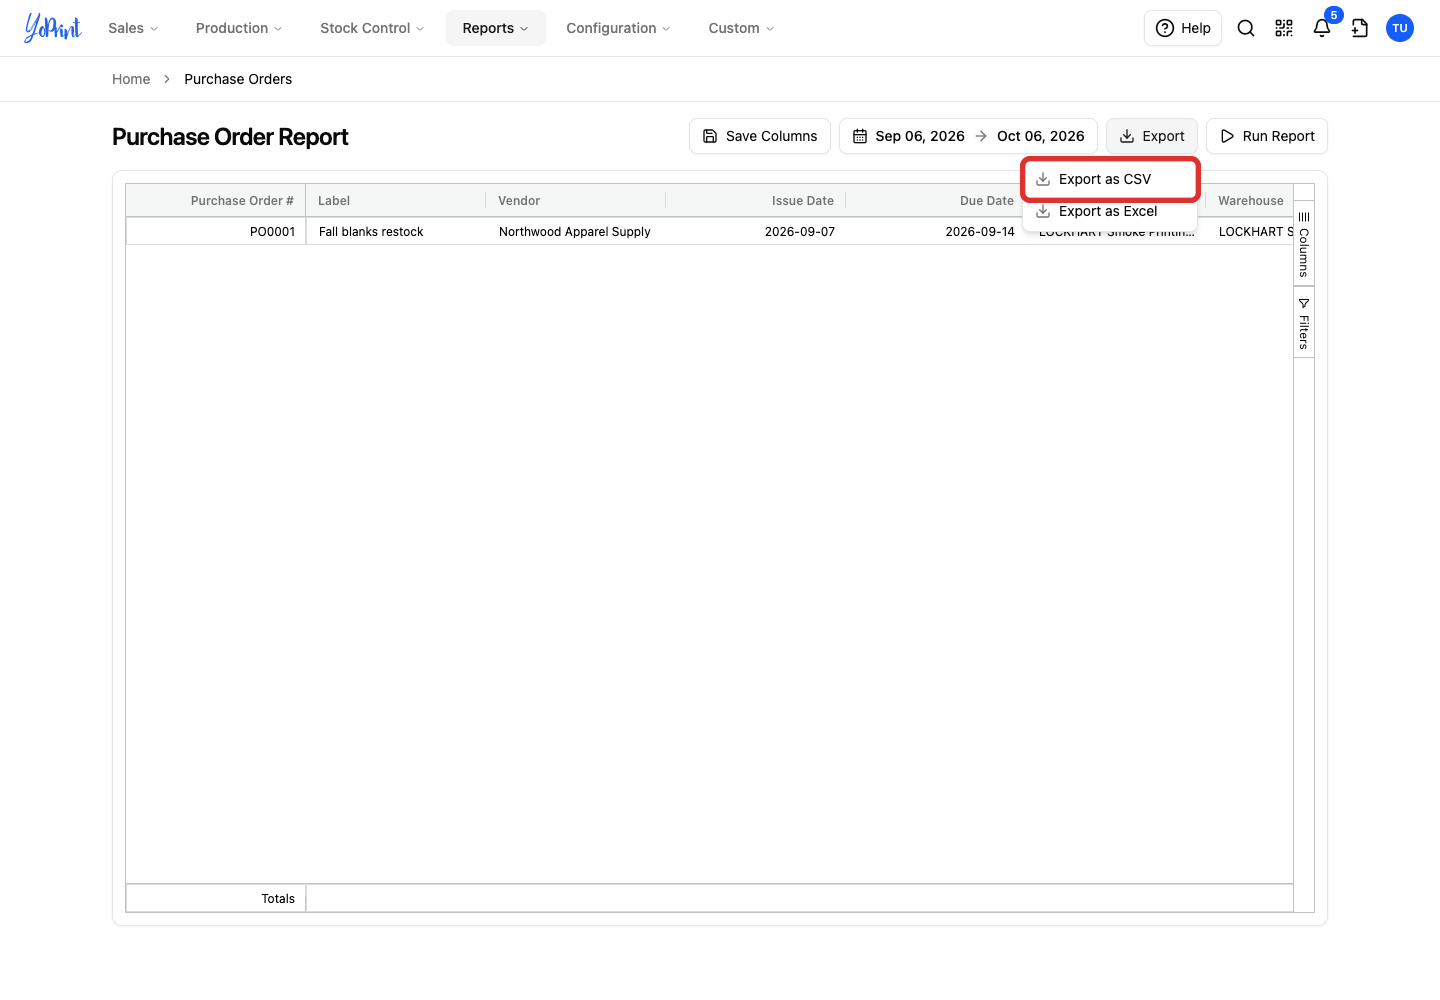Sort by Issue Date column header
Viewport: 1440px width, 1000px height.
756,201
